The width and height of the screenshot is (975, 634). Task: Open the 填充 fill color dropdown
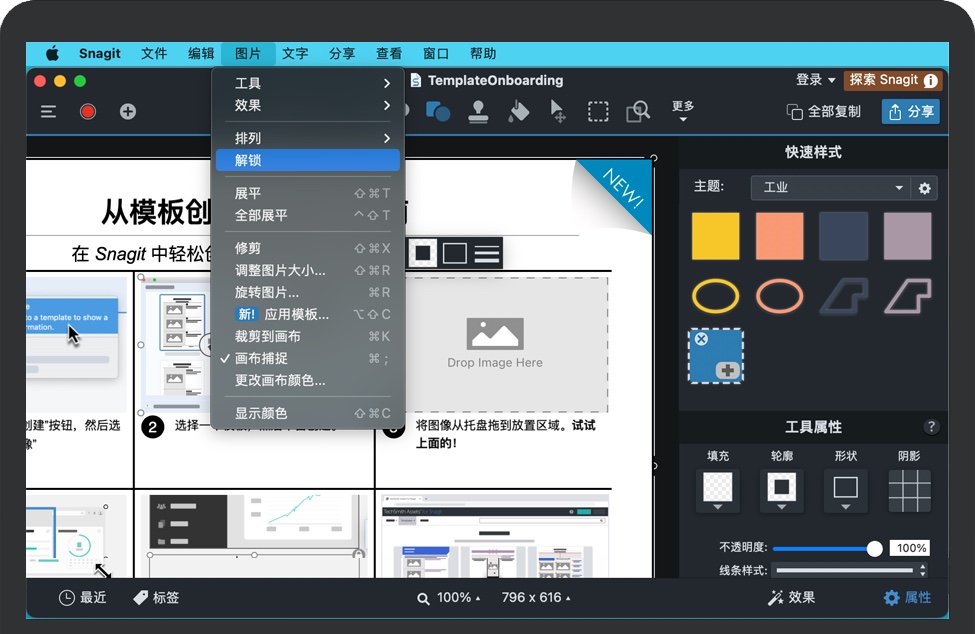718,491
